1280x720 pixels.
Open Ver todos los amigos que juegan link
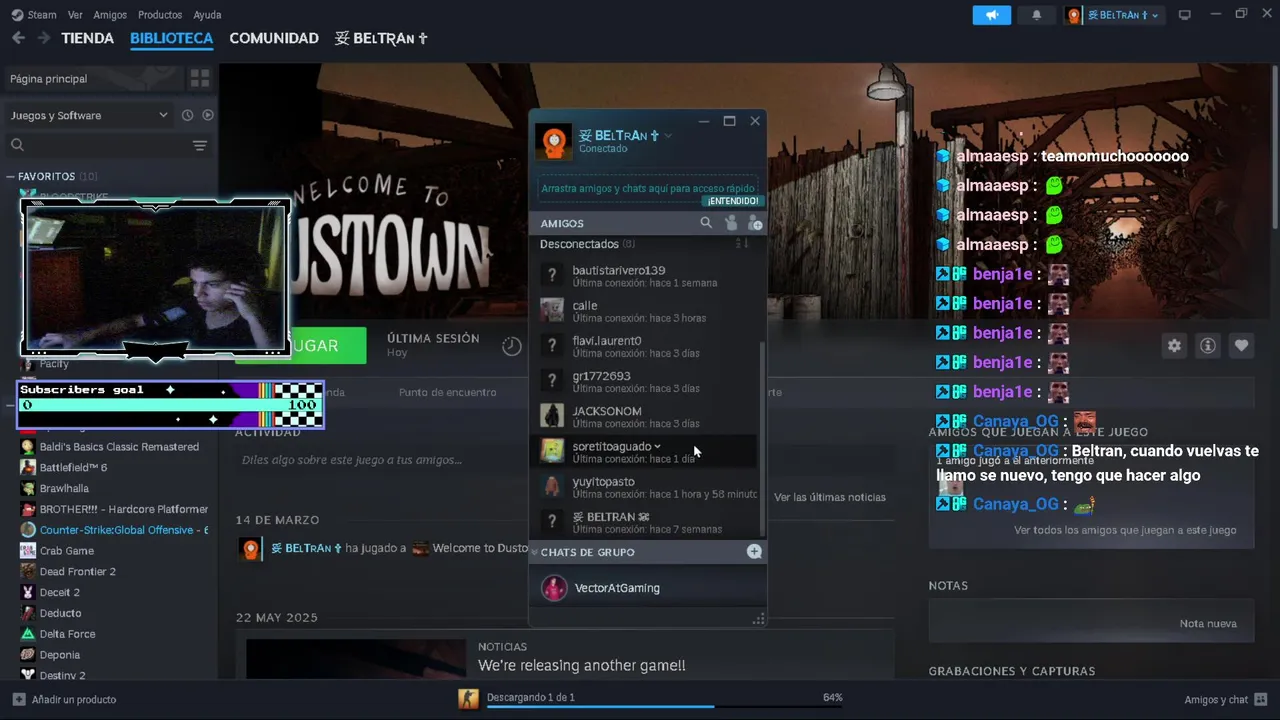click(x=1125, y=530)
